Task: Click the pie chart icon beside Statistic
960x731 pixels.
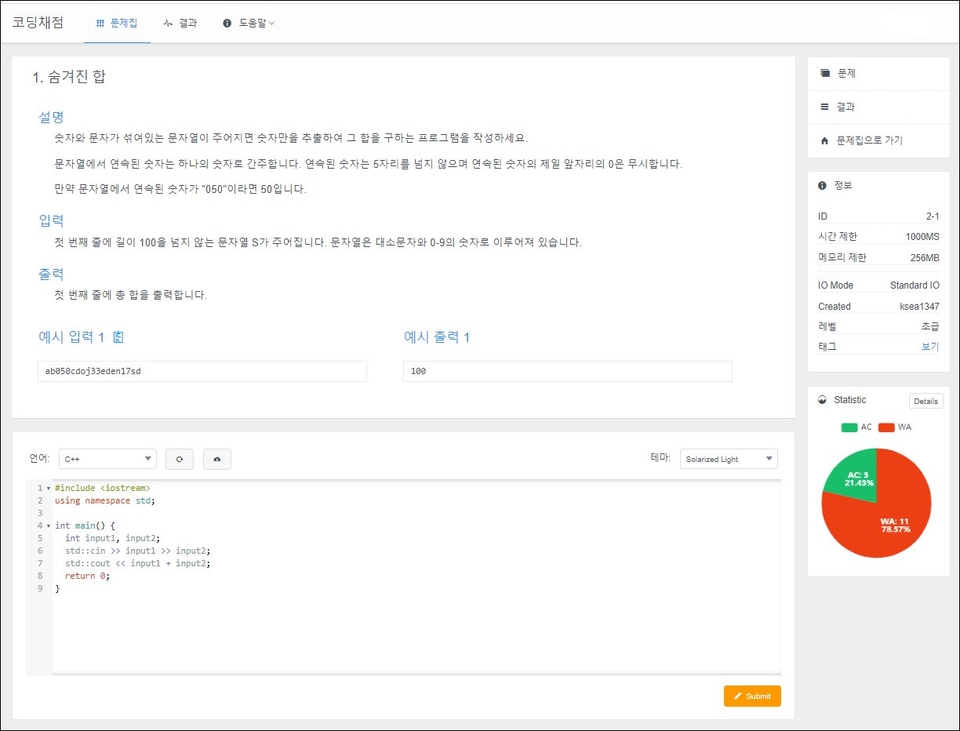Action: 822,400
